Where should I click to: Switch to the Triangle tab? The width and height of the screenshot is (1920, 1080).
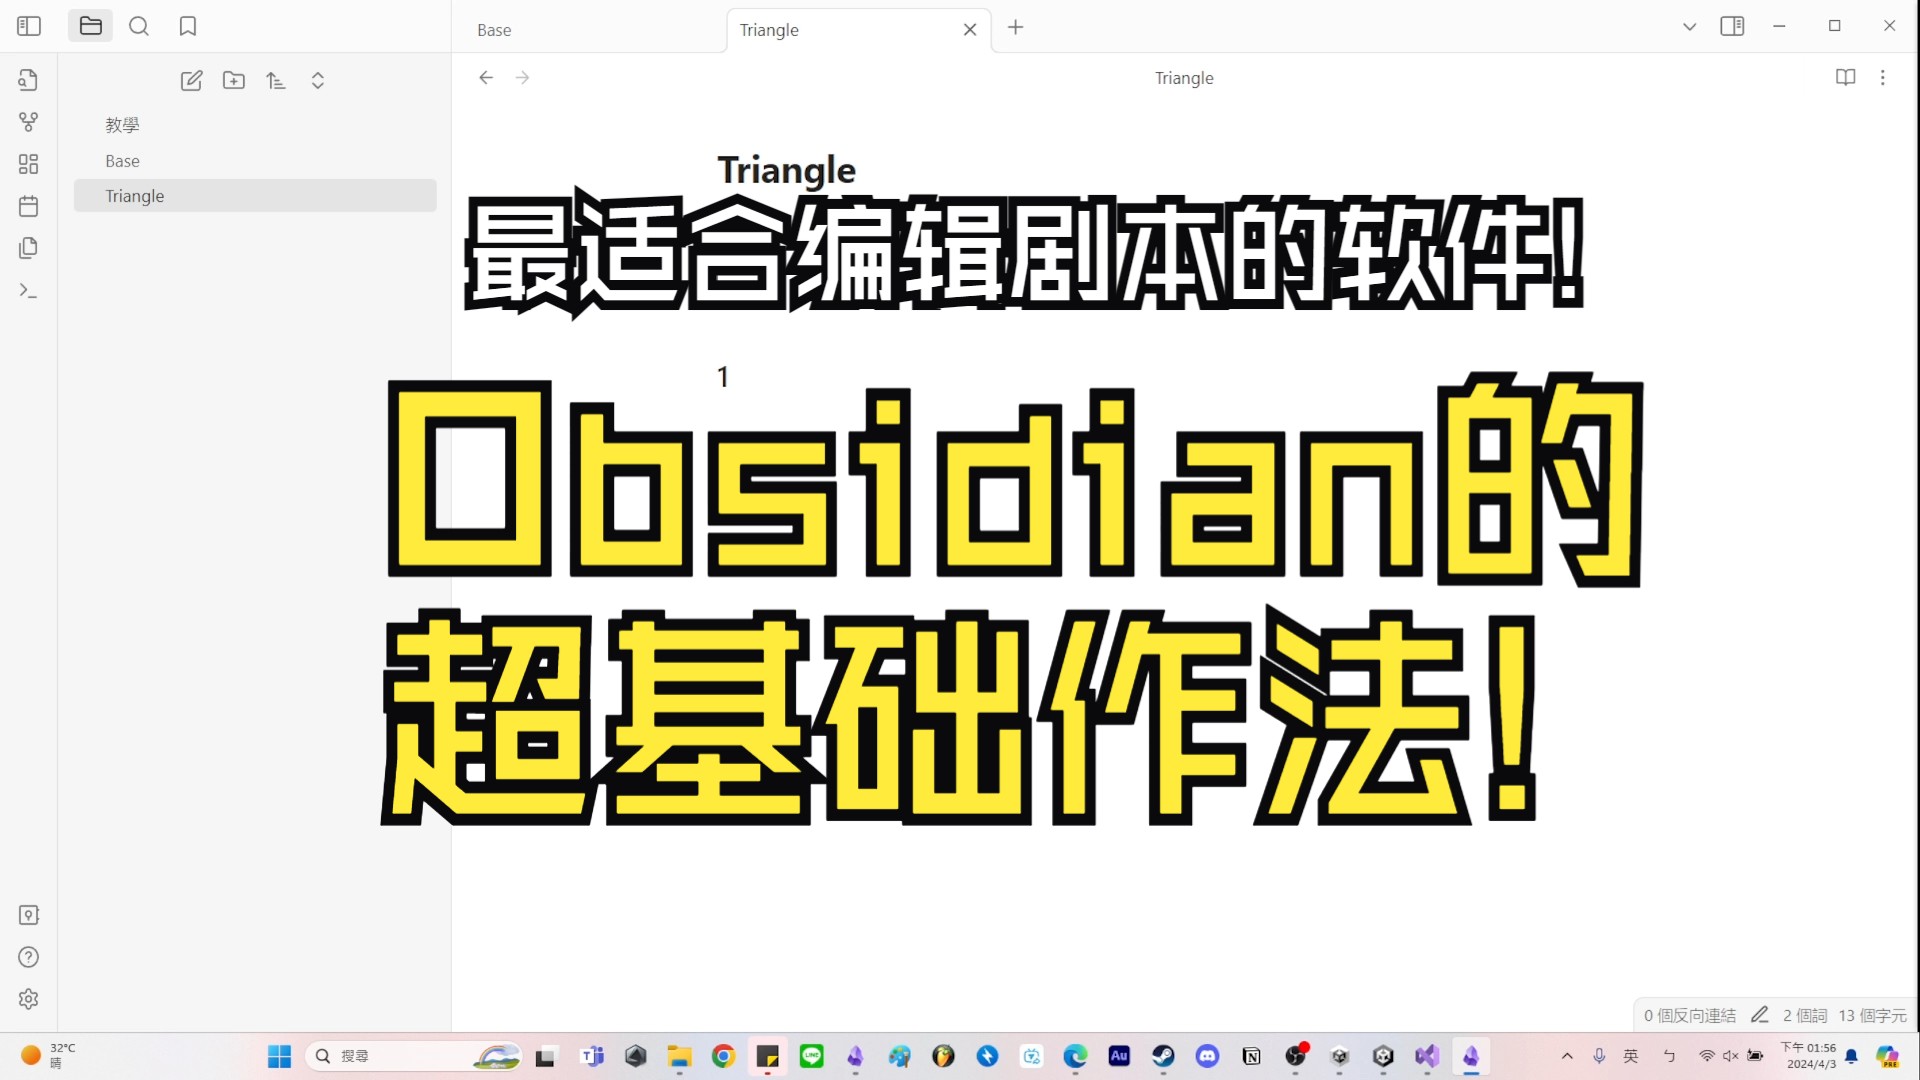tap(859, 30)
